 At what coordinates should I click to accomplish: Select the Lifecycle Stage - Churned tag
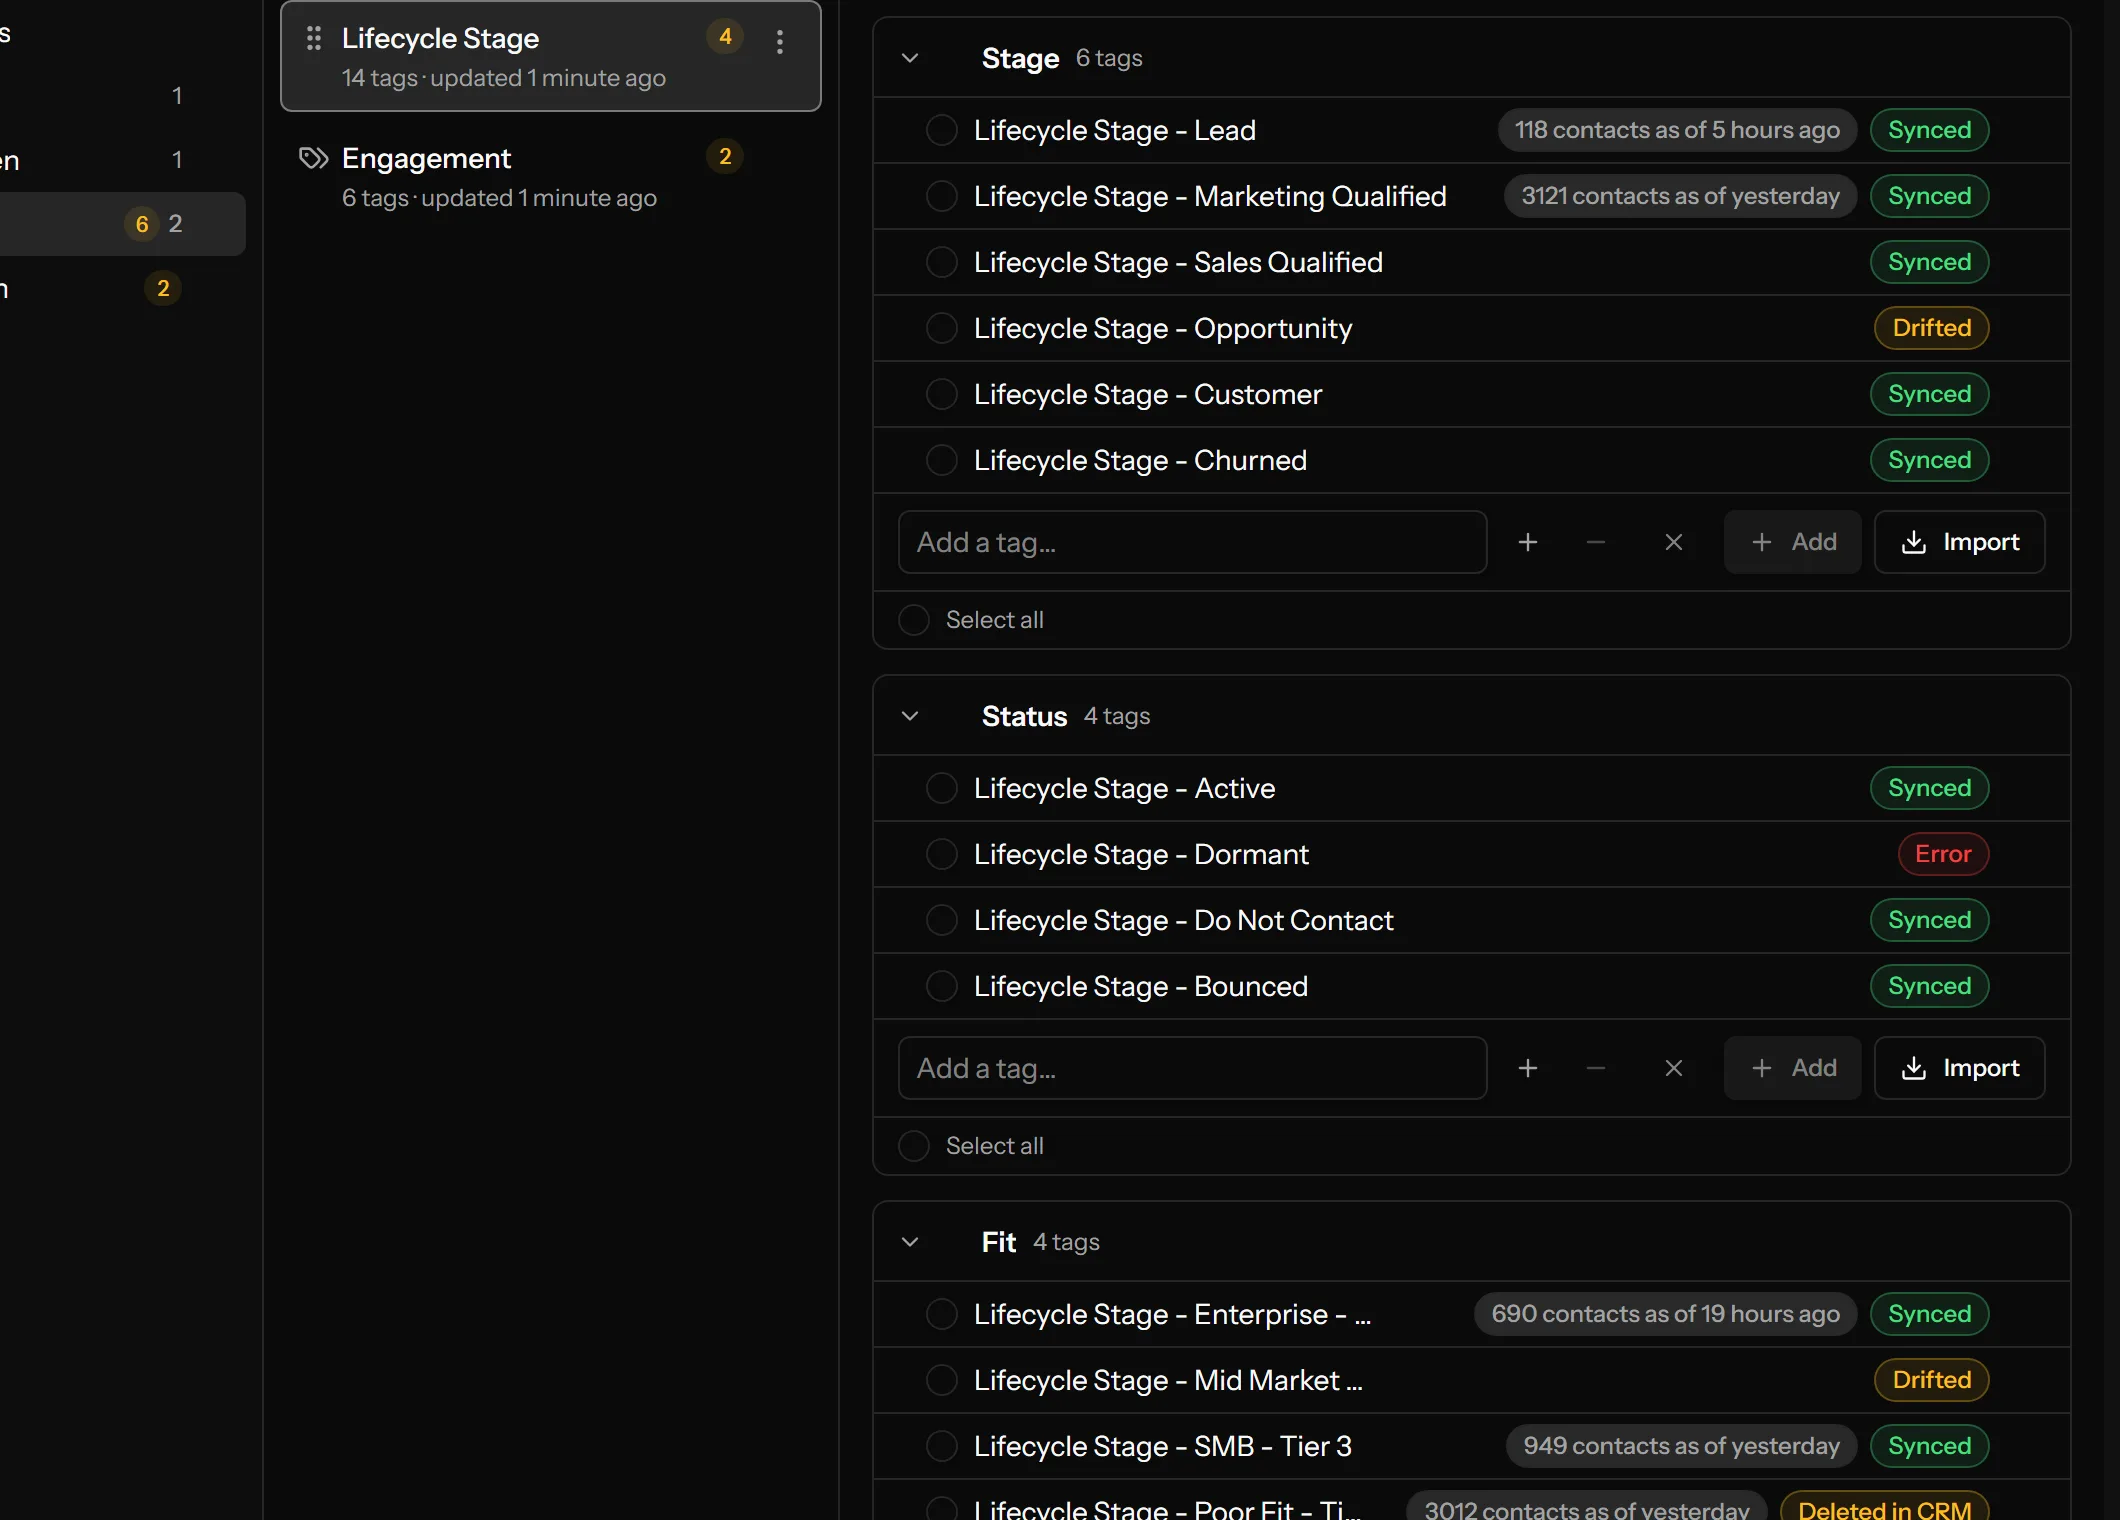941,460
